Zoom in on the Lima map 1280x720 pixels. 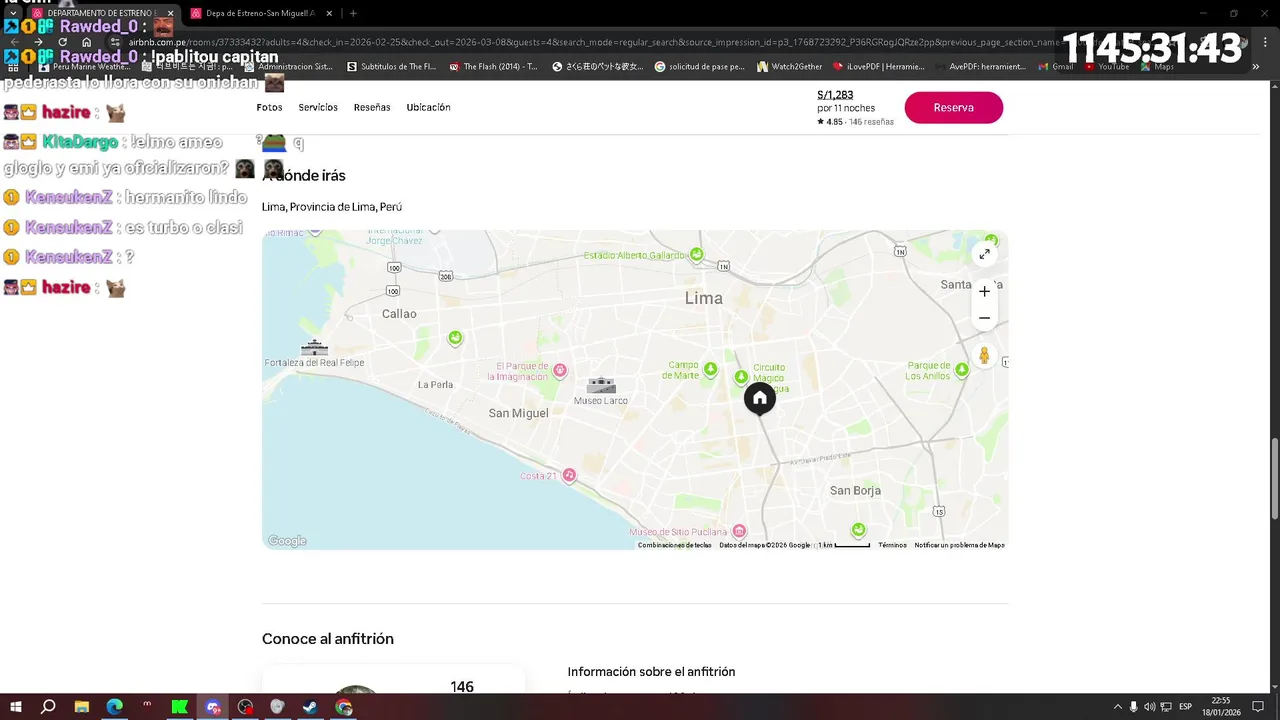(x=985, y=292)
